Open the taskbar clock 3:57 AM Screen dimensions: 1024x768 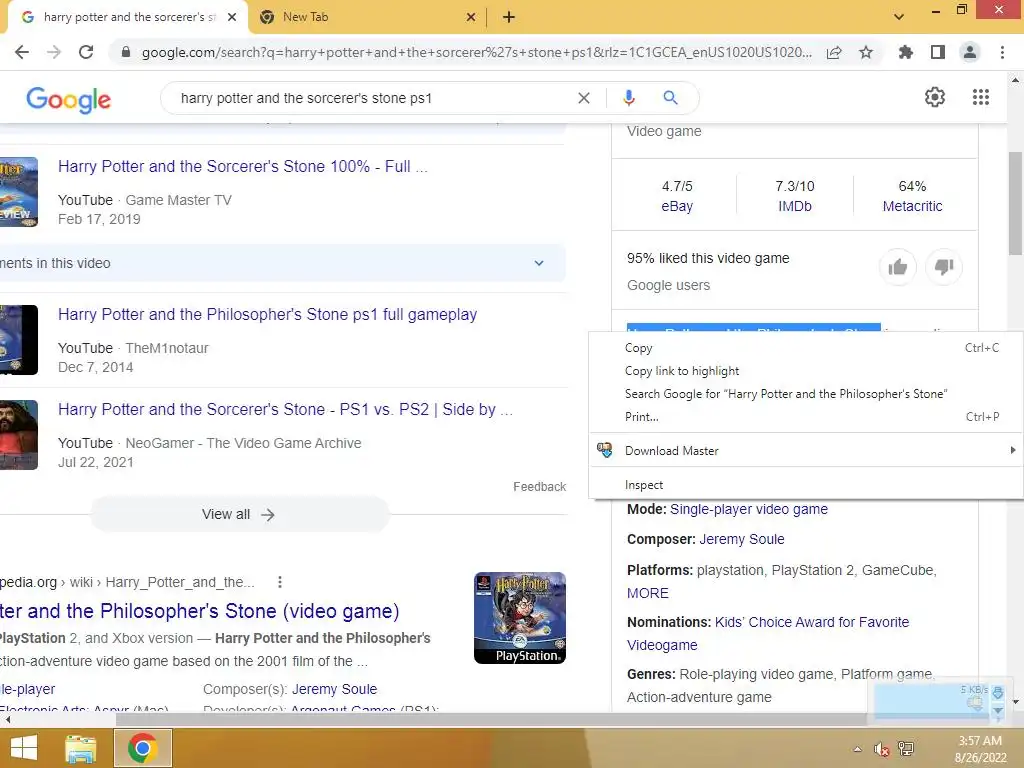coord(980,749)
